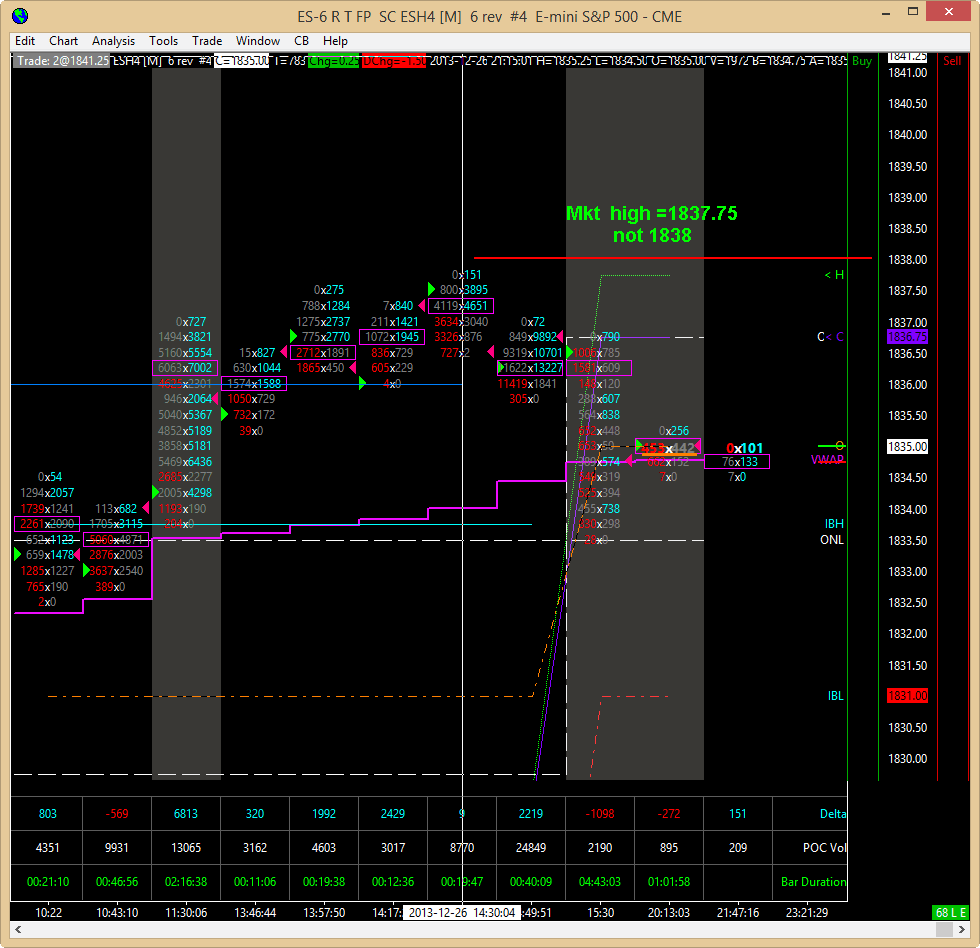Open the CB menu
This screenshot has height=948, width=980.
point(301,41)
